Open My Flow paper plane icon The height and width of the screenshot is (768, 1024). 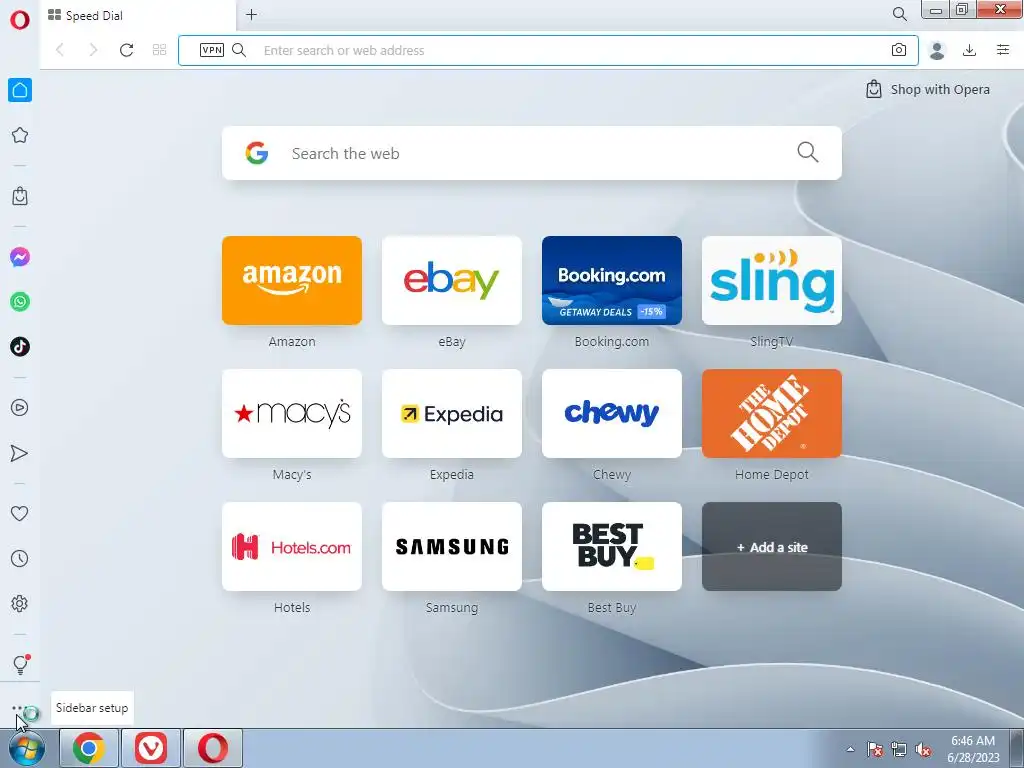tap(20, 453)
